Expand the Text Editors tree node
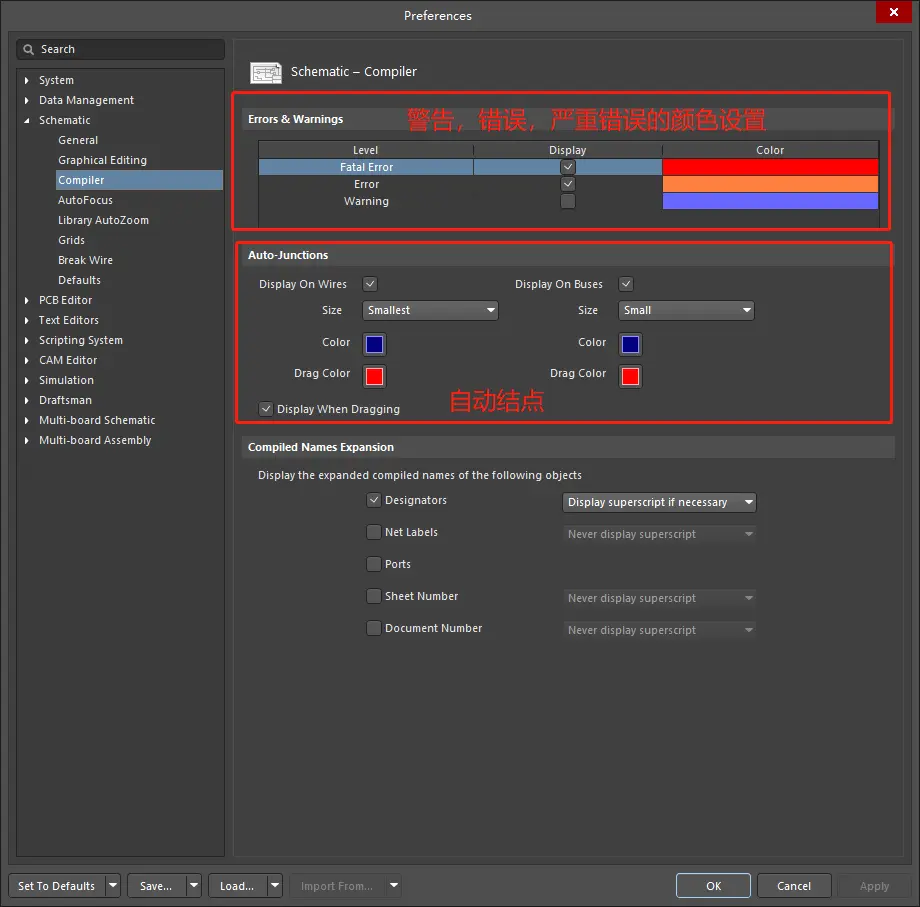 26,320
